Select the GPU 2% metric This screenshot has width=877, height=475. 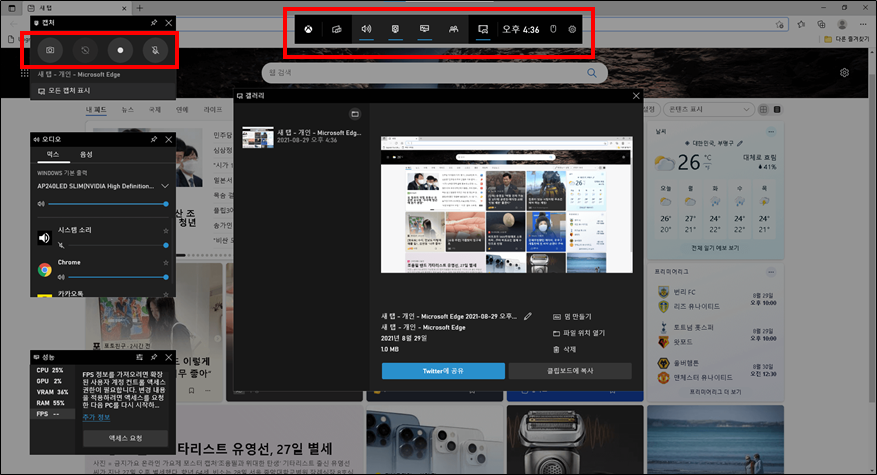(x=52, y=381)
